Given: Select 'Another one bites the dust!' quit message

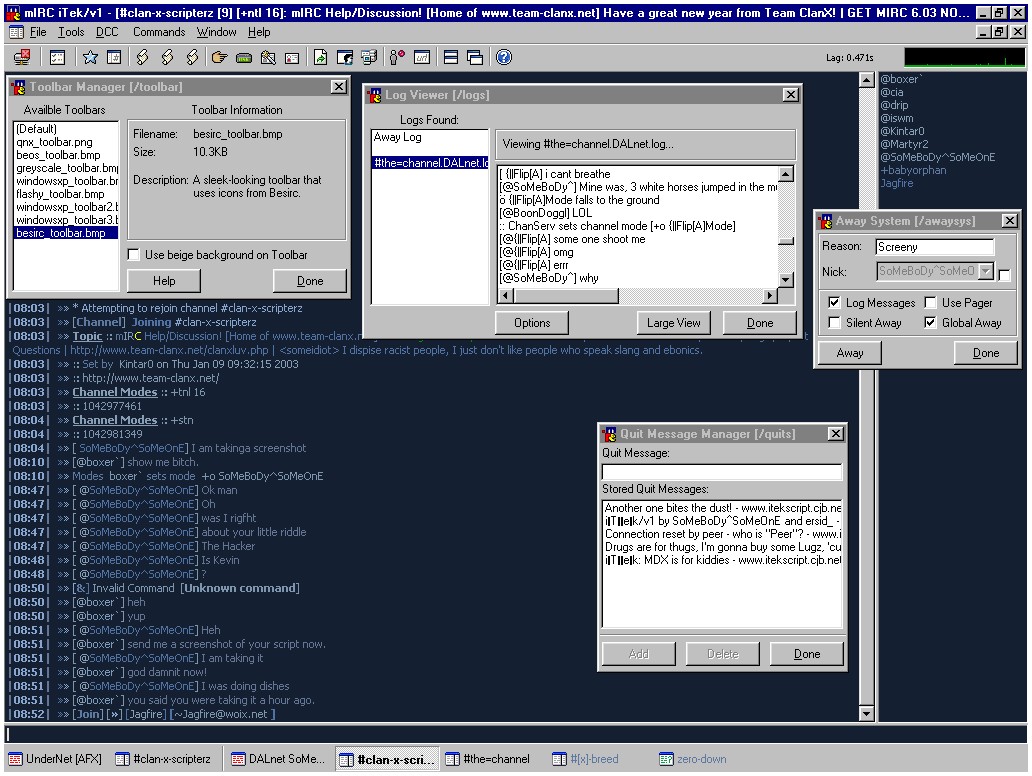Looking at the screenshot, I should pyautogui.click(x=722, y=508).
